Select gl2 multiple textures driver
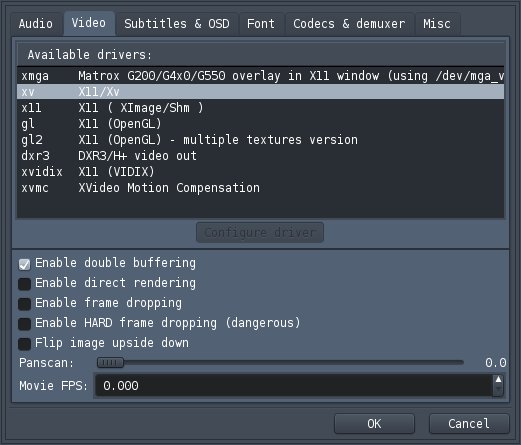 pyautogui.click(x=260, y=140)
